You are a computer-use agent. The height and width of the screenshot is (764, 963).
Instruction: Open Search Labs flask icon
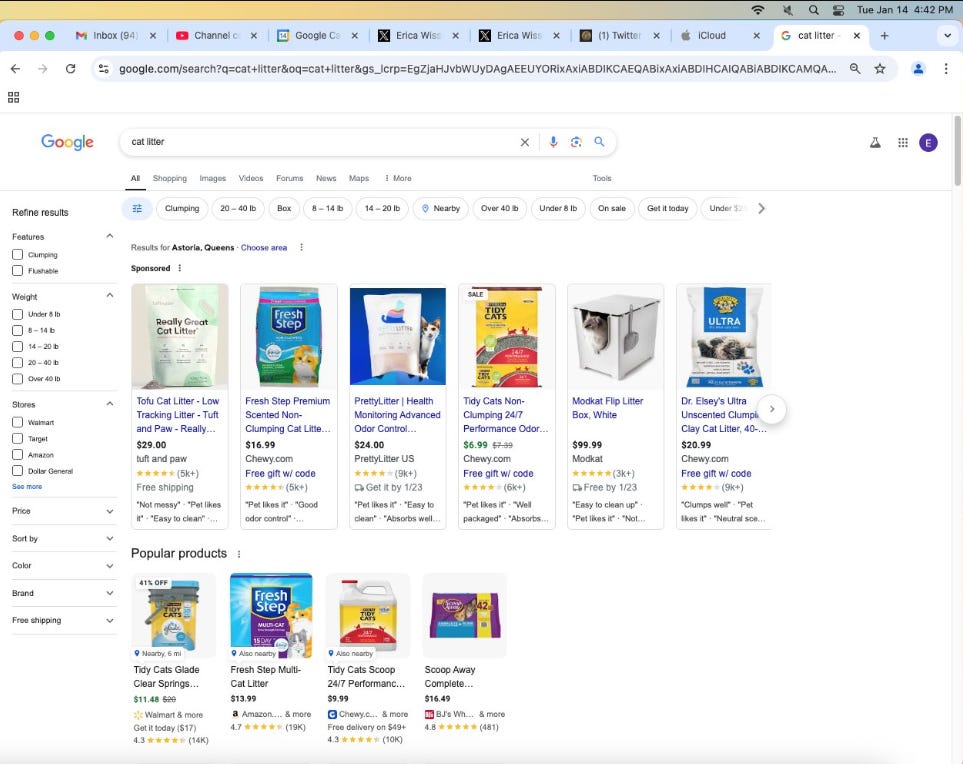(x=875, y=142)
